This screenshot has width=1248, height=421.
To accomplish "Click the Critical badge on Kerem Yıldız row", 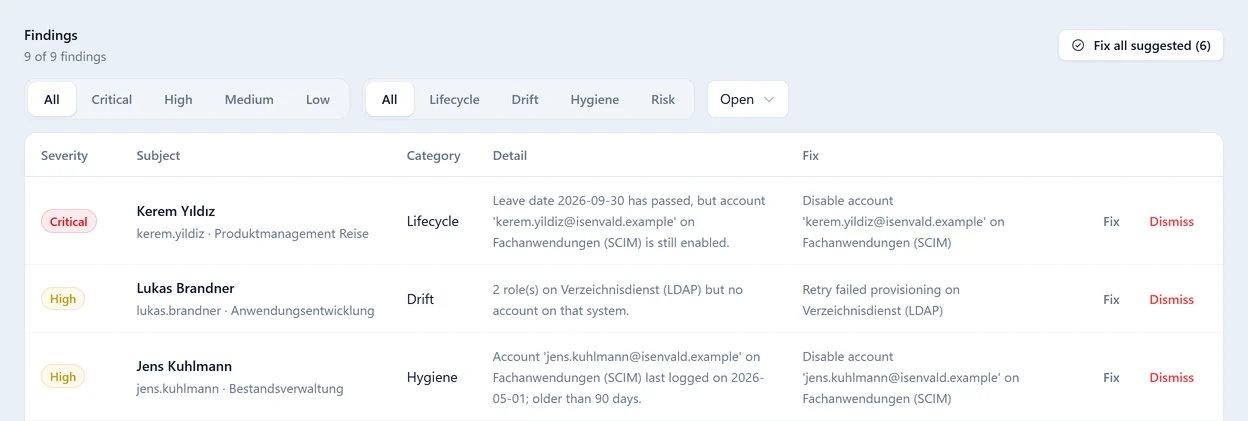I will (x=69, y=222).
